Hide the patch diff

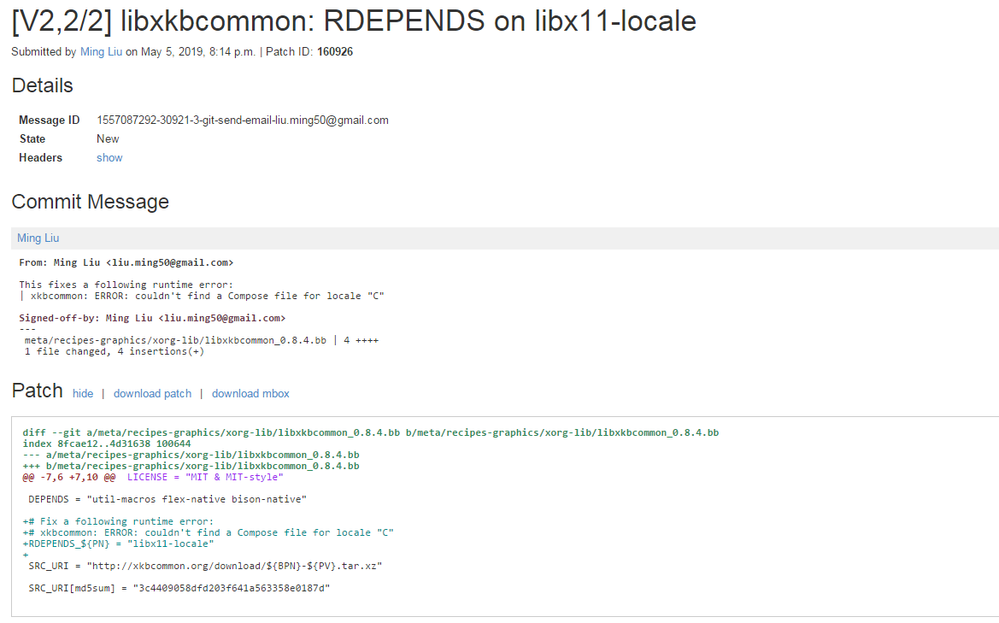pos(83,394)
